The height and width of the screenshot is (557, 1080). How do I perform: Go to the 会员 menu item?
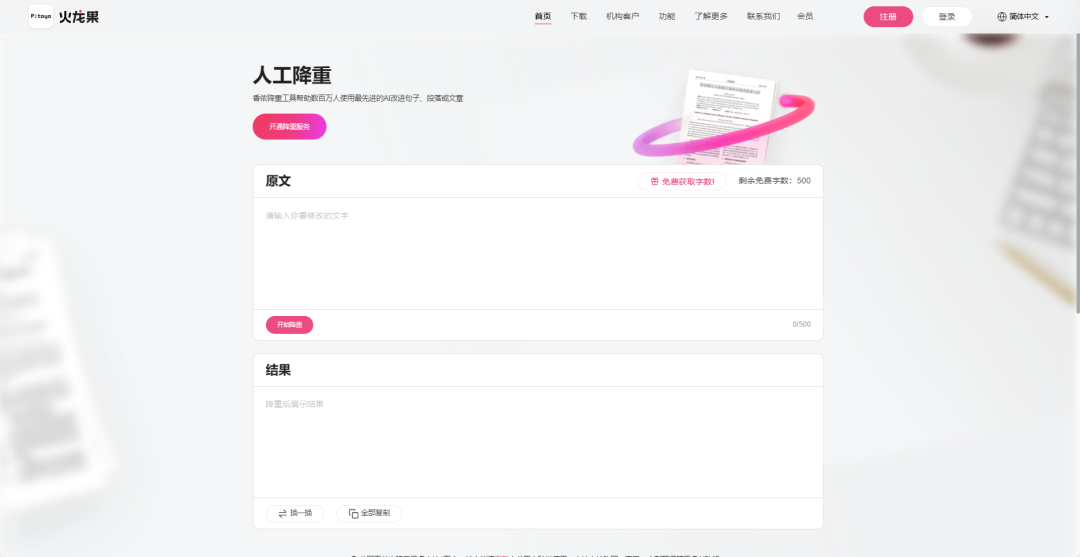pos(804,17)
